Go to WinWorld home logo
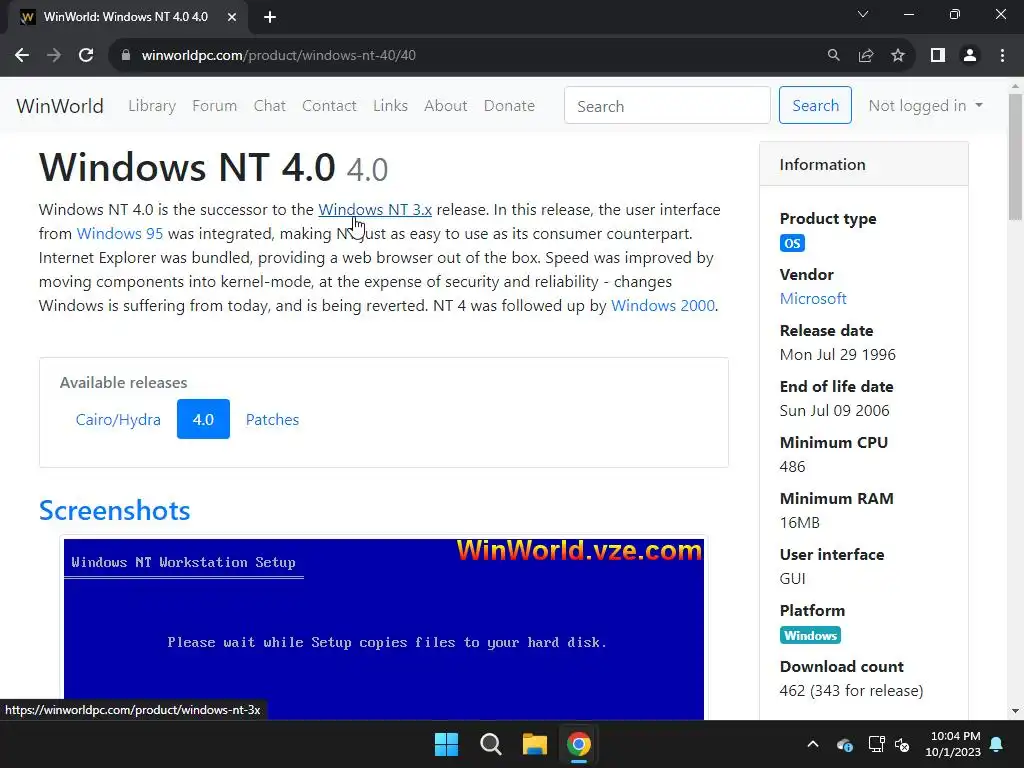 (x=59, y=106)
